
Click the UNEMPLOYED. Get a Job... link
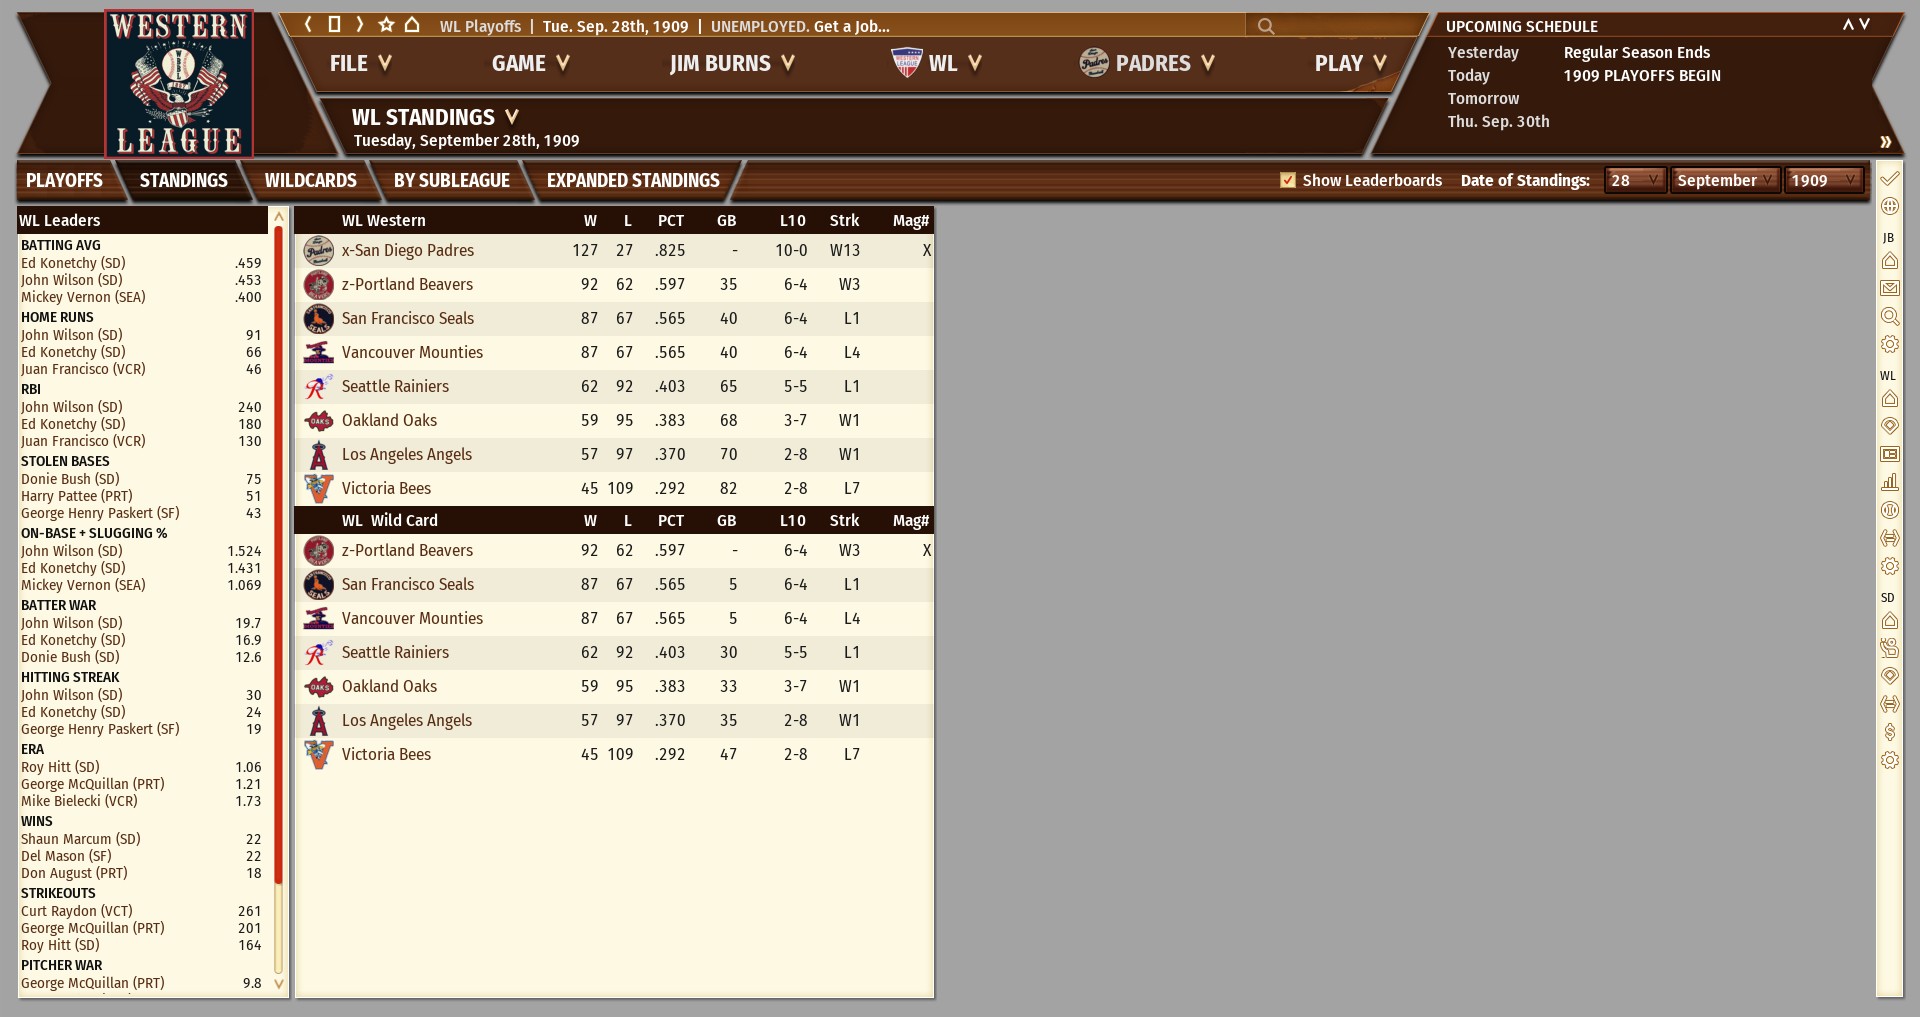(x=800, y=26)
